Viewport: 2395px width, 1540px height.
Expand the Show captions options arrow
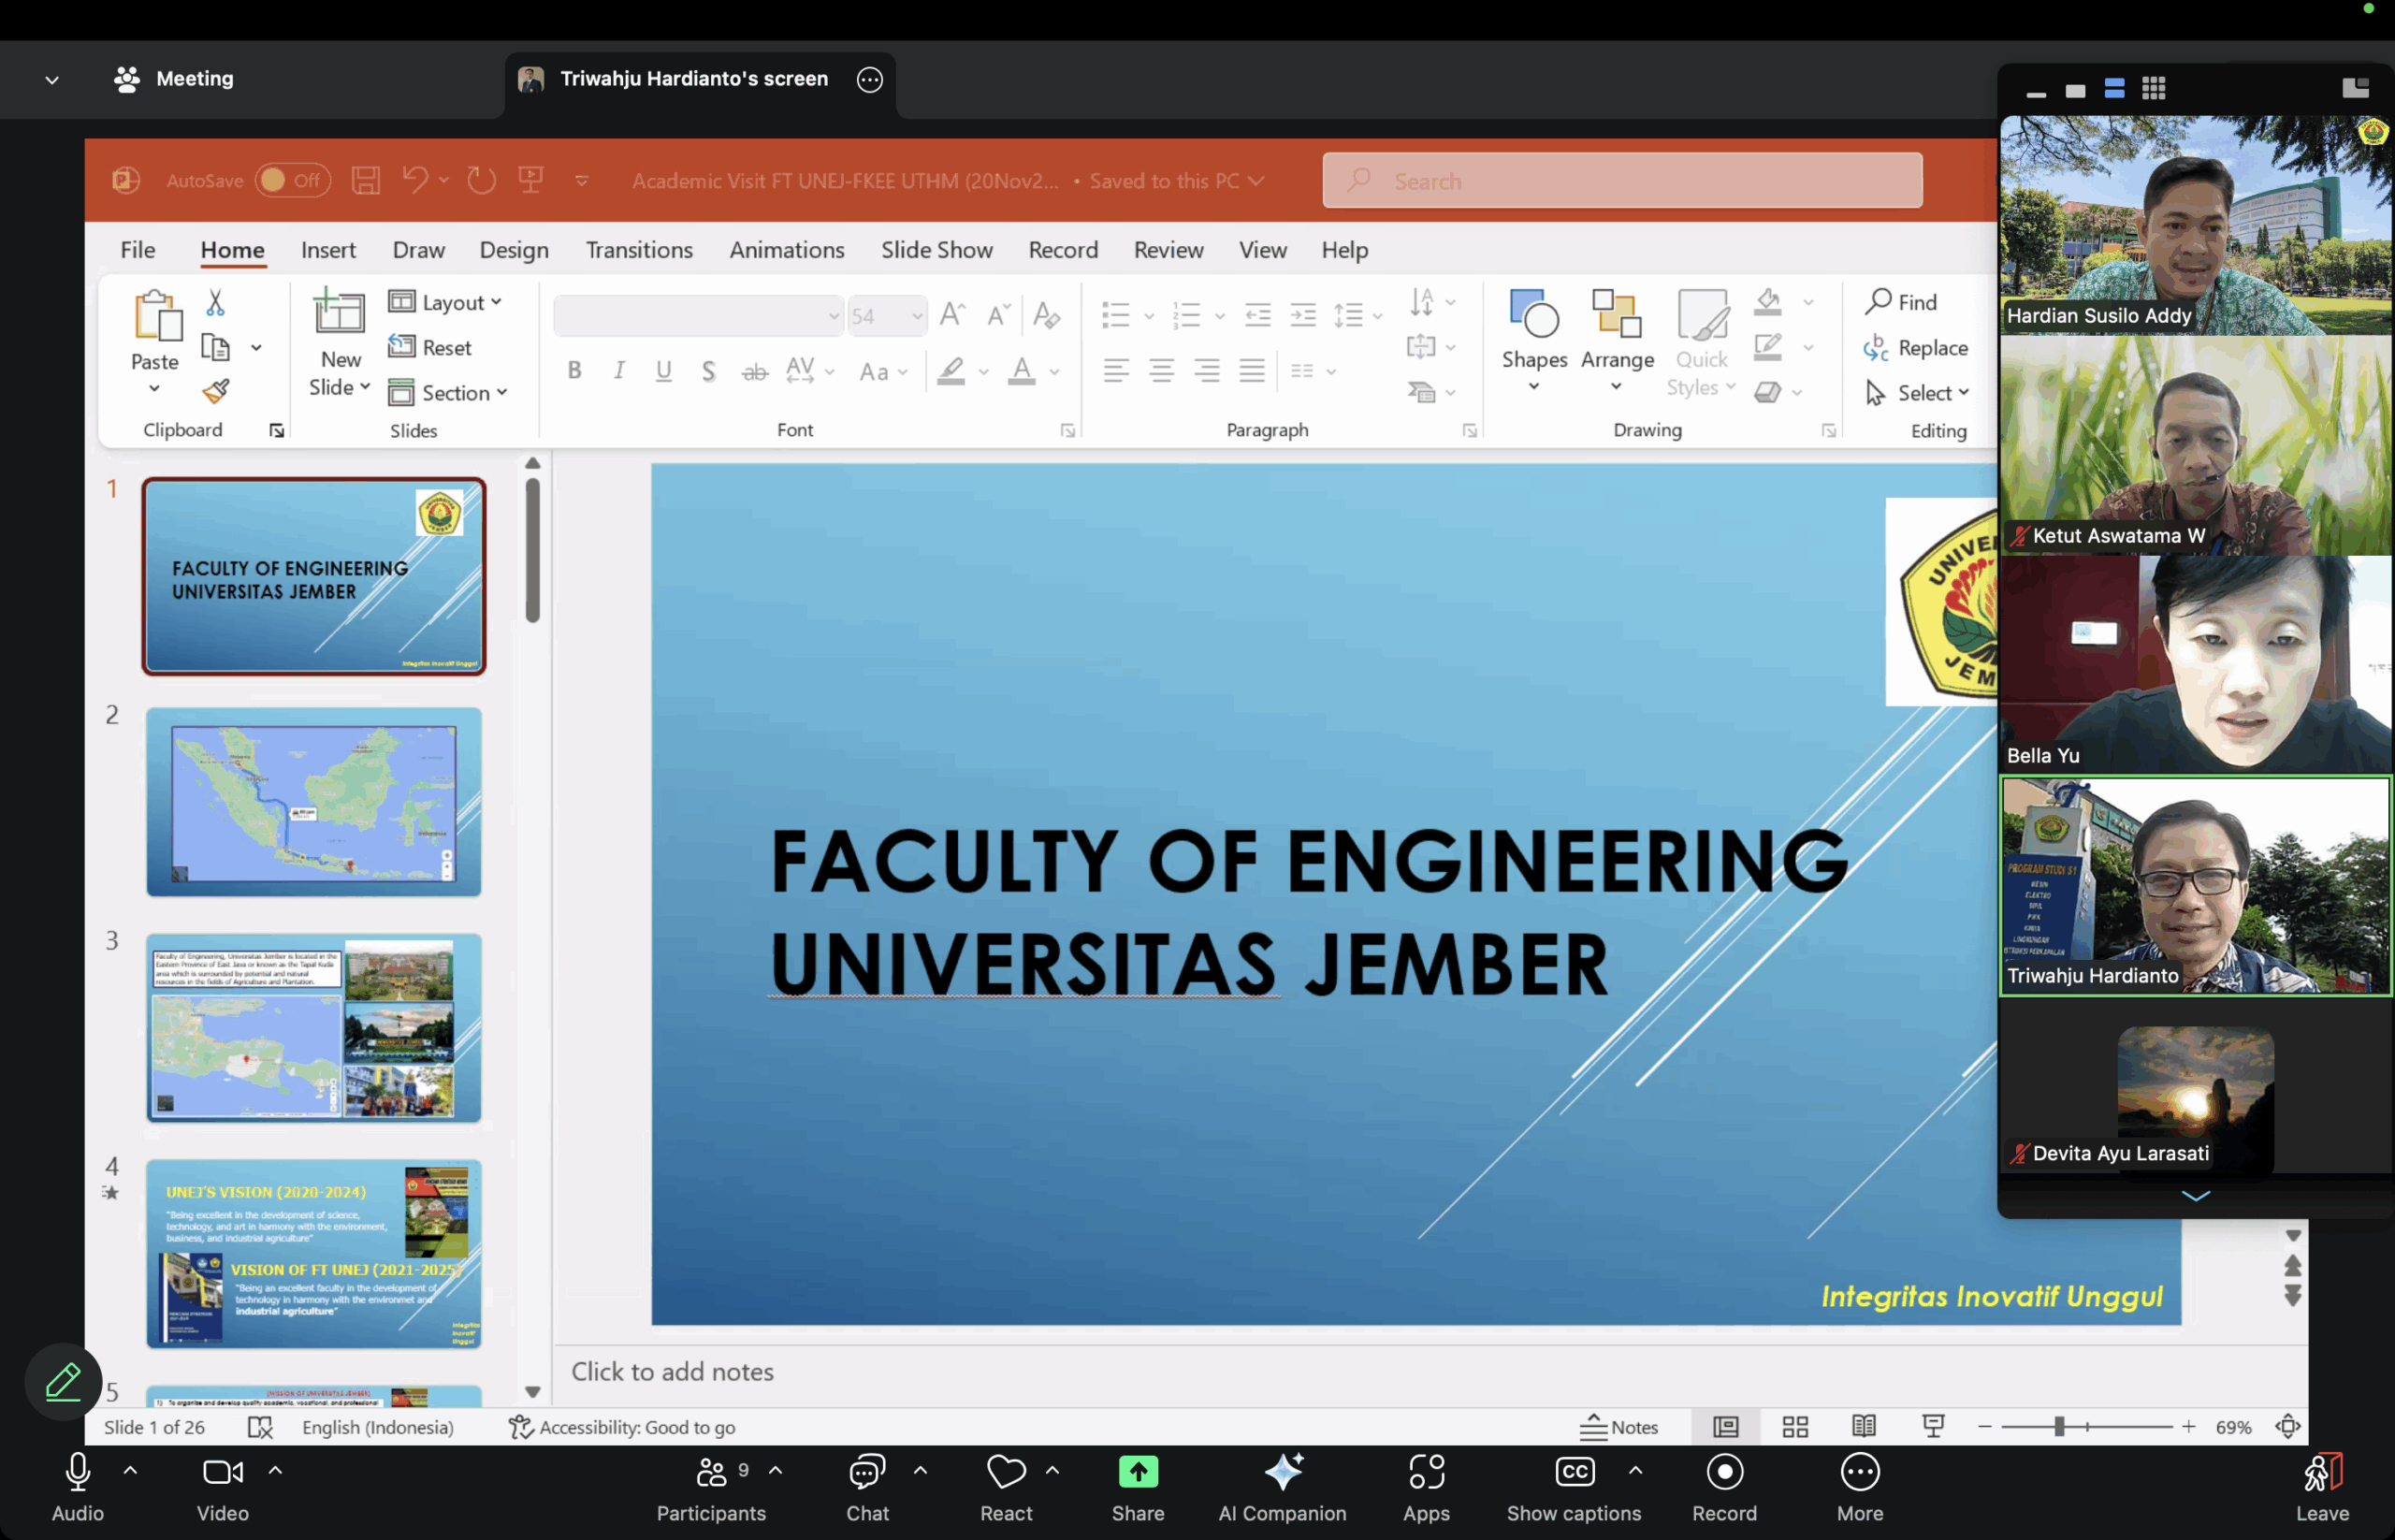[x=1634, y=1470]
